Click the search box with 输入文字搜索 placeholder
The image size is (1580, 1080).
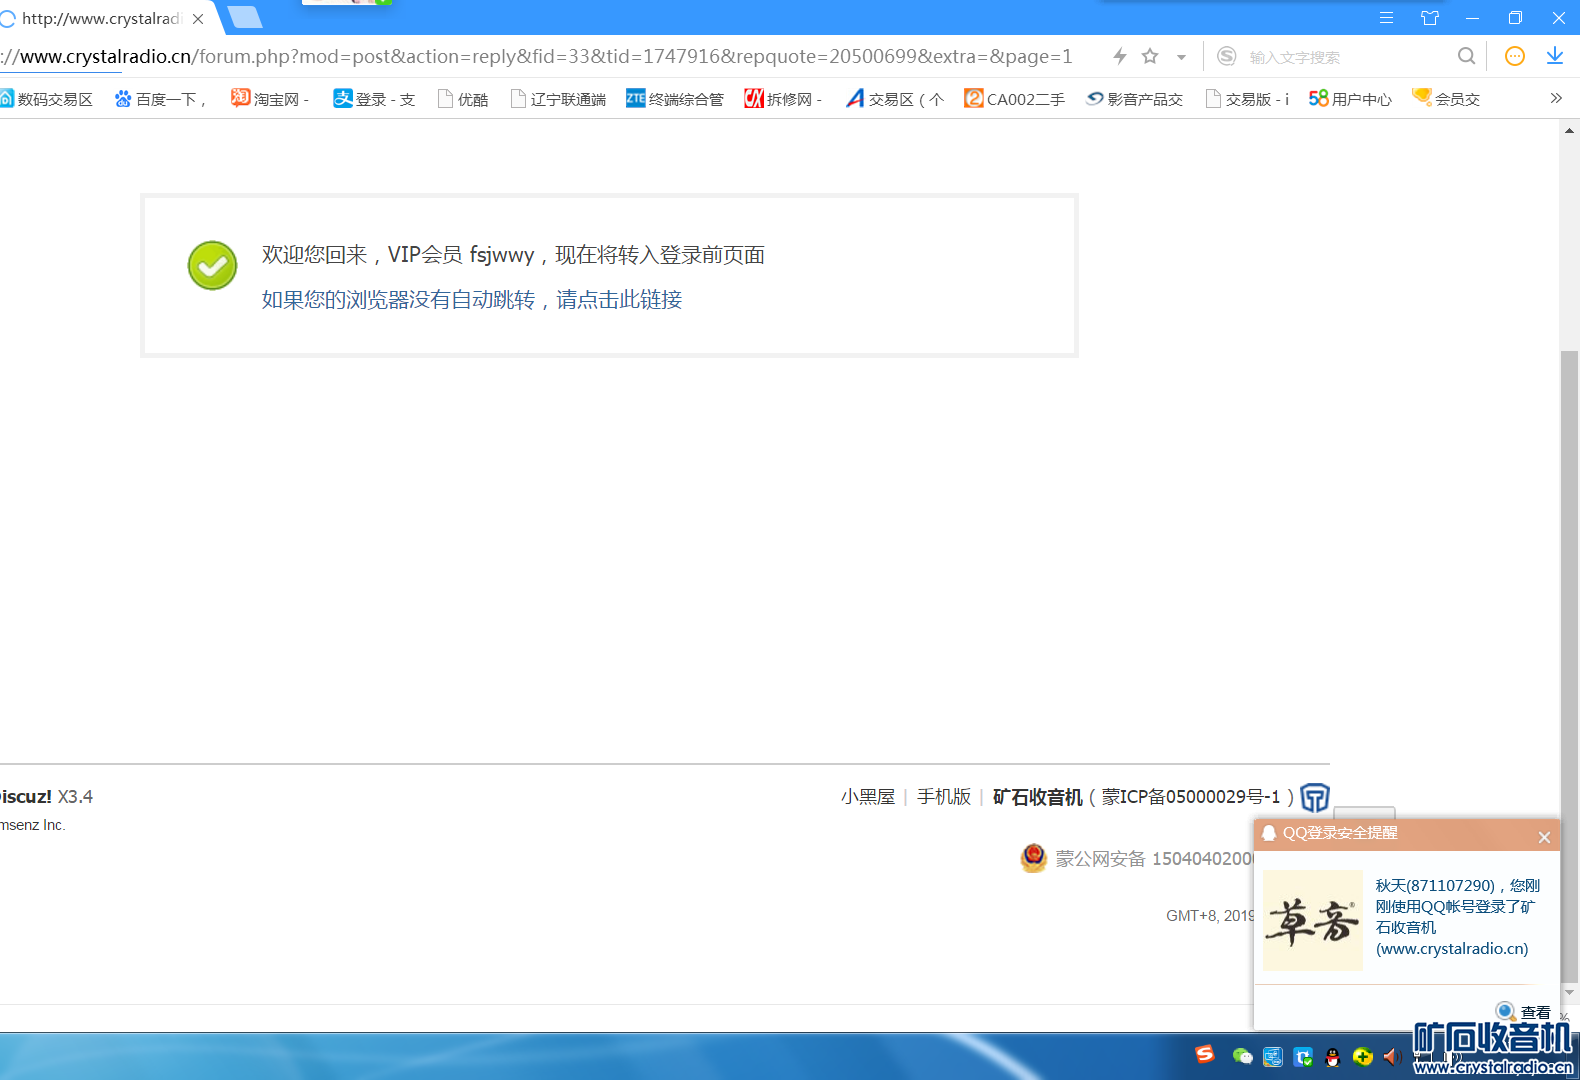(1345, 57)
